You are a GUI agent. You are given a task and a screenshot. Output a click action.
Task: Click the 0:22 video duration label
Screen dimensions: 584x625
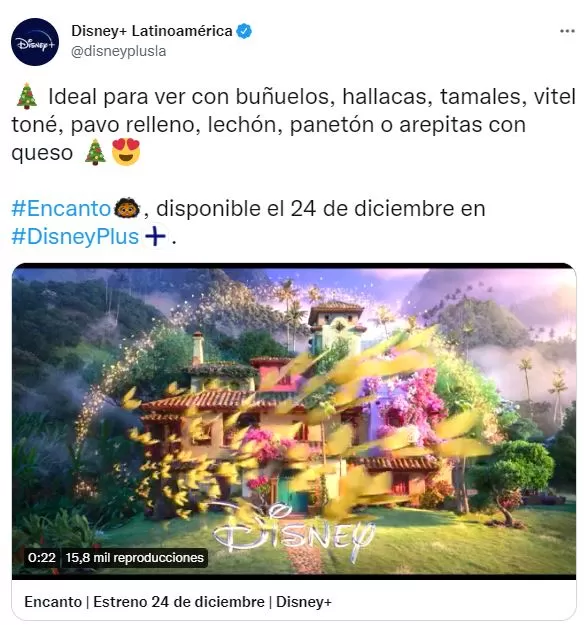coord(41,557)
